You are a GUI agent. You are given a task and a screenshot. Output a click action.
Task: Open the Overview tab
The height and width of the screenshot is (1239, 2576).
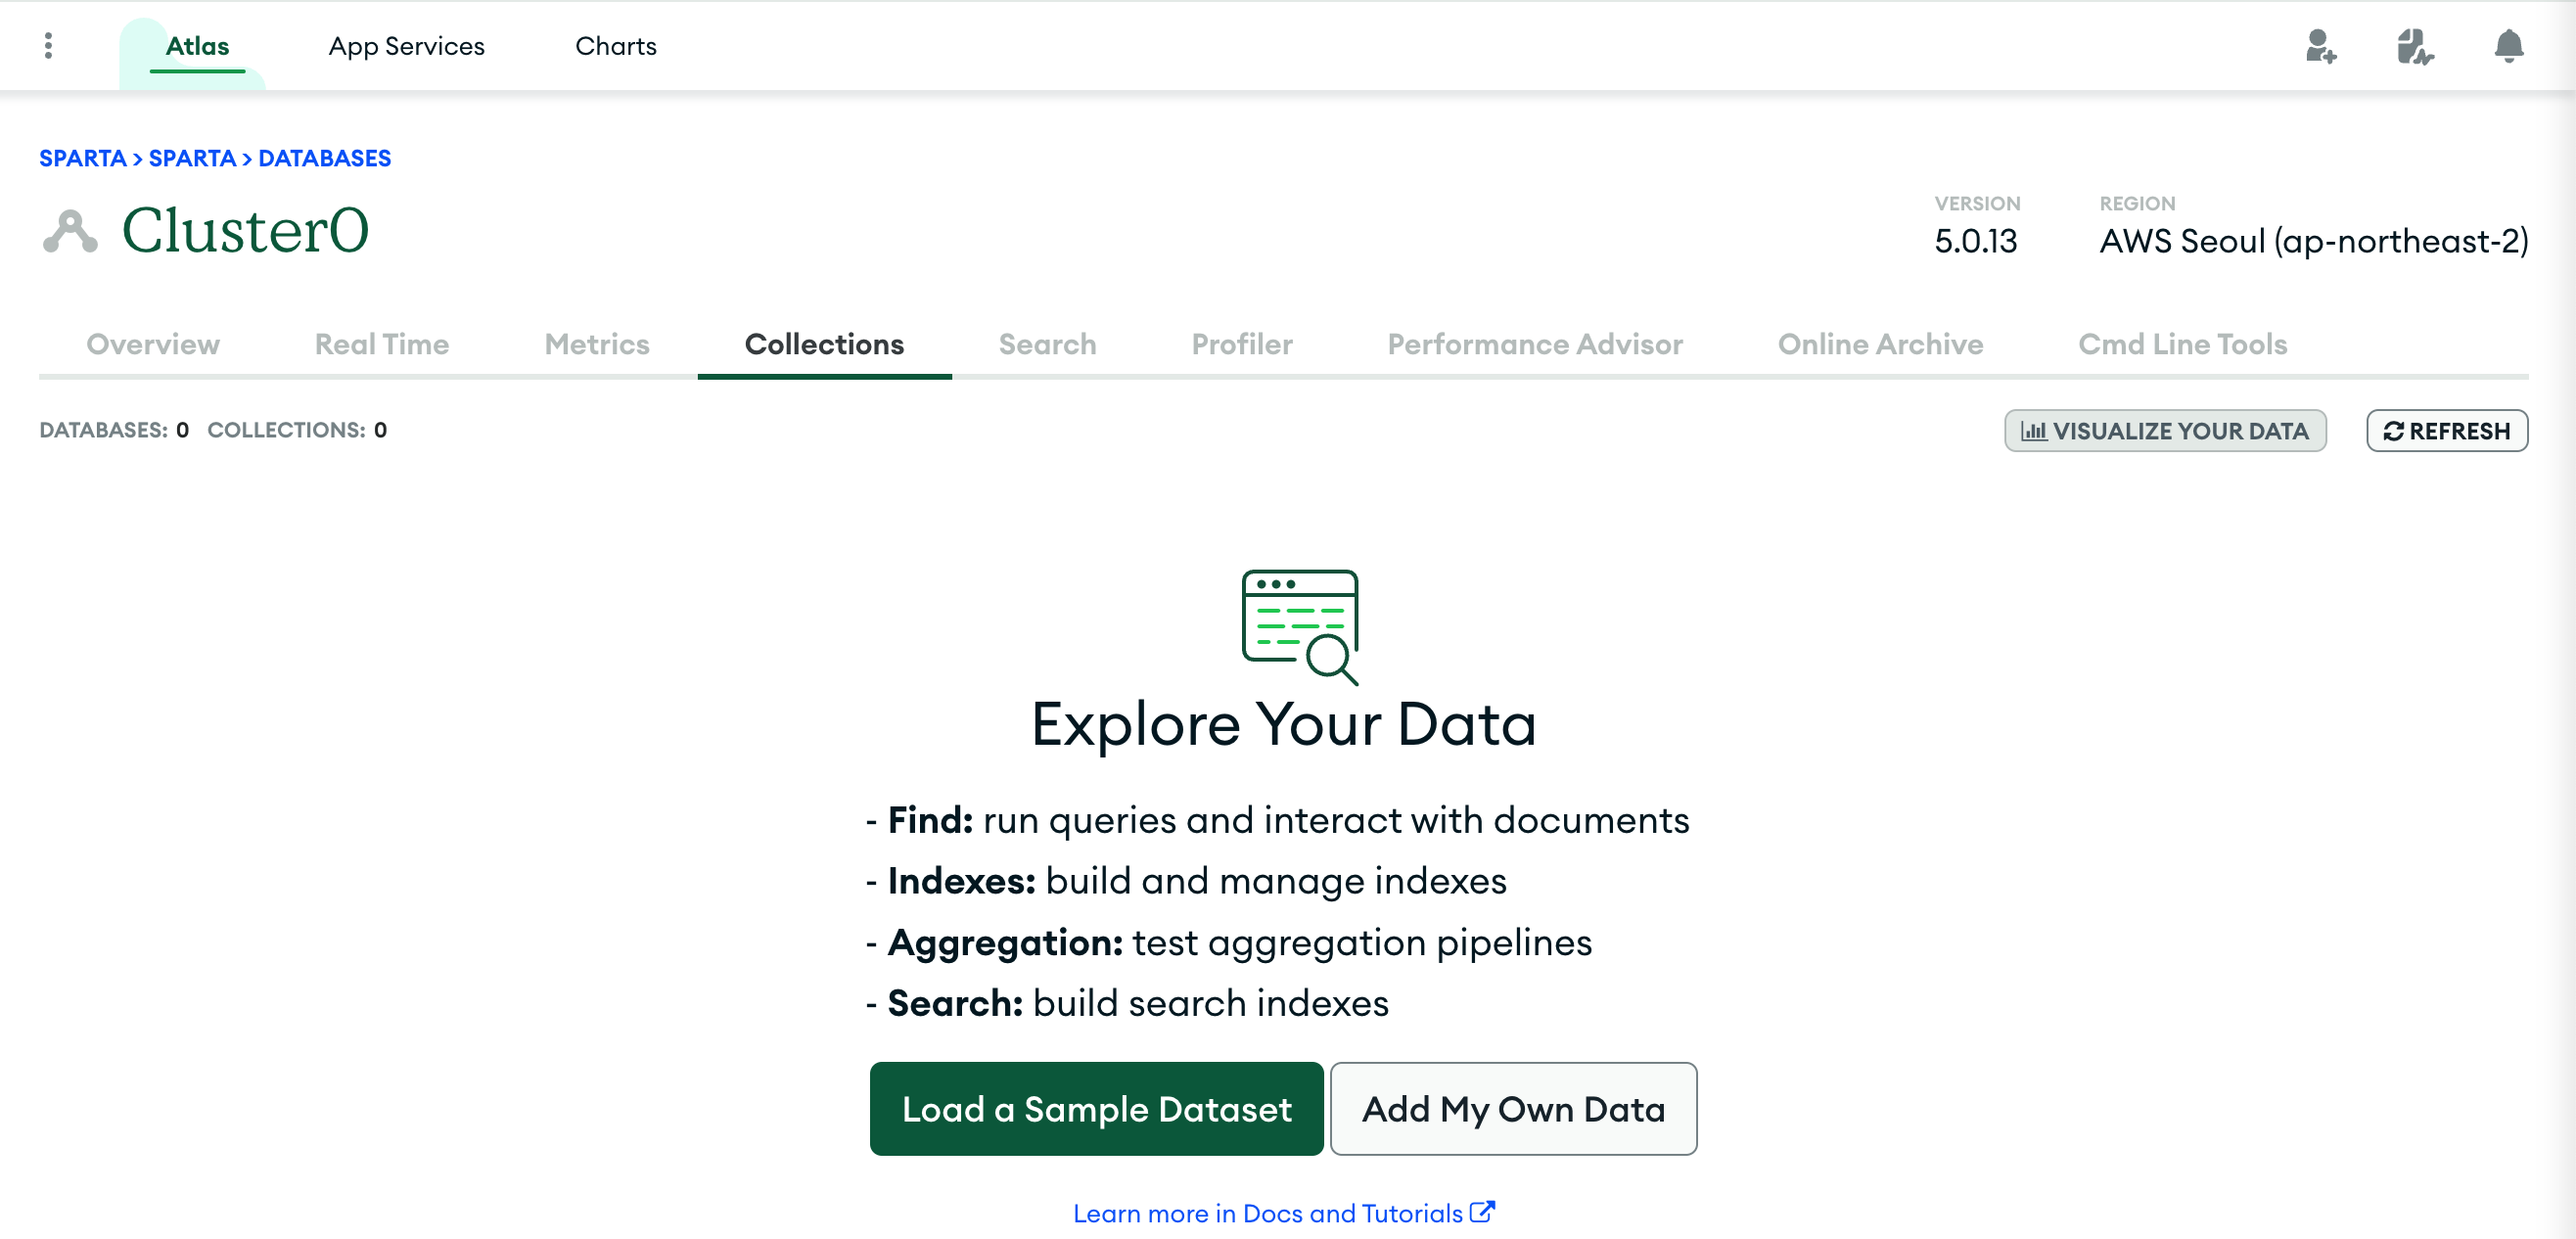[x=153, y=344]
